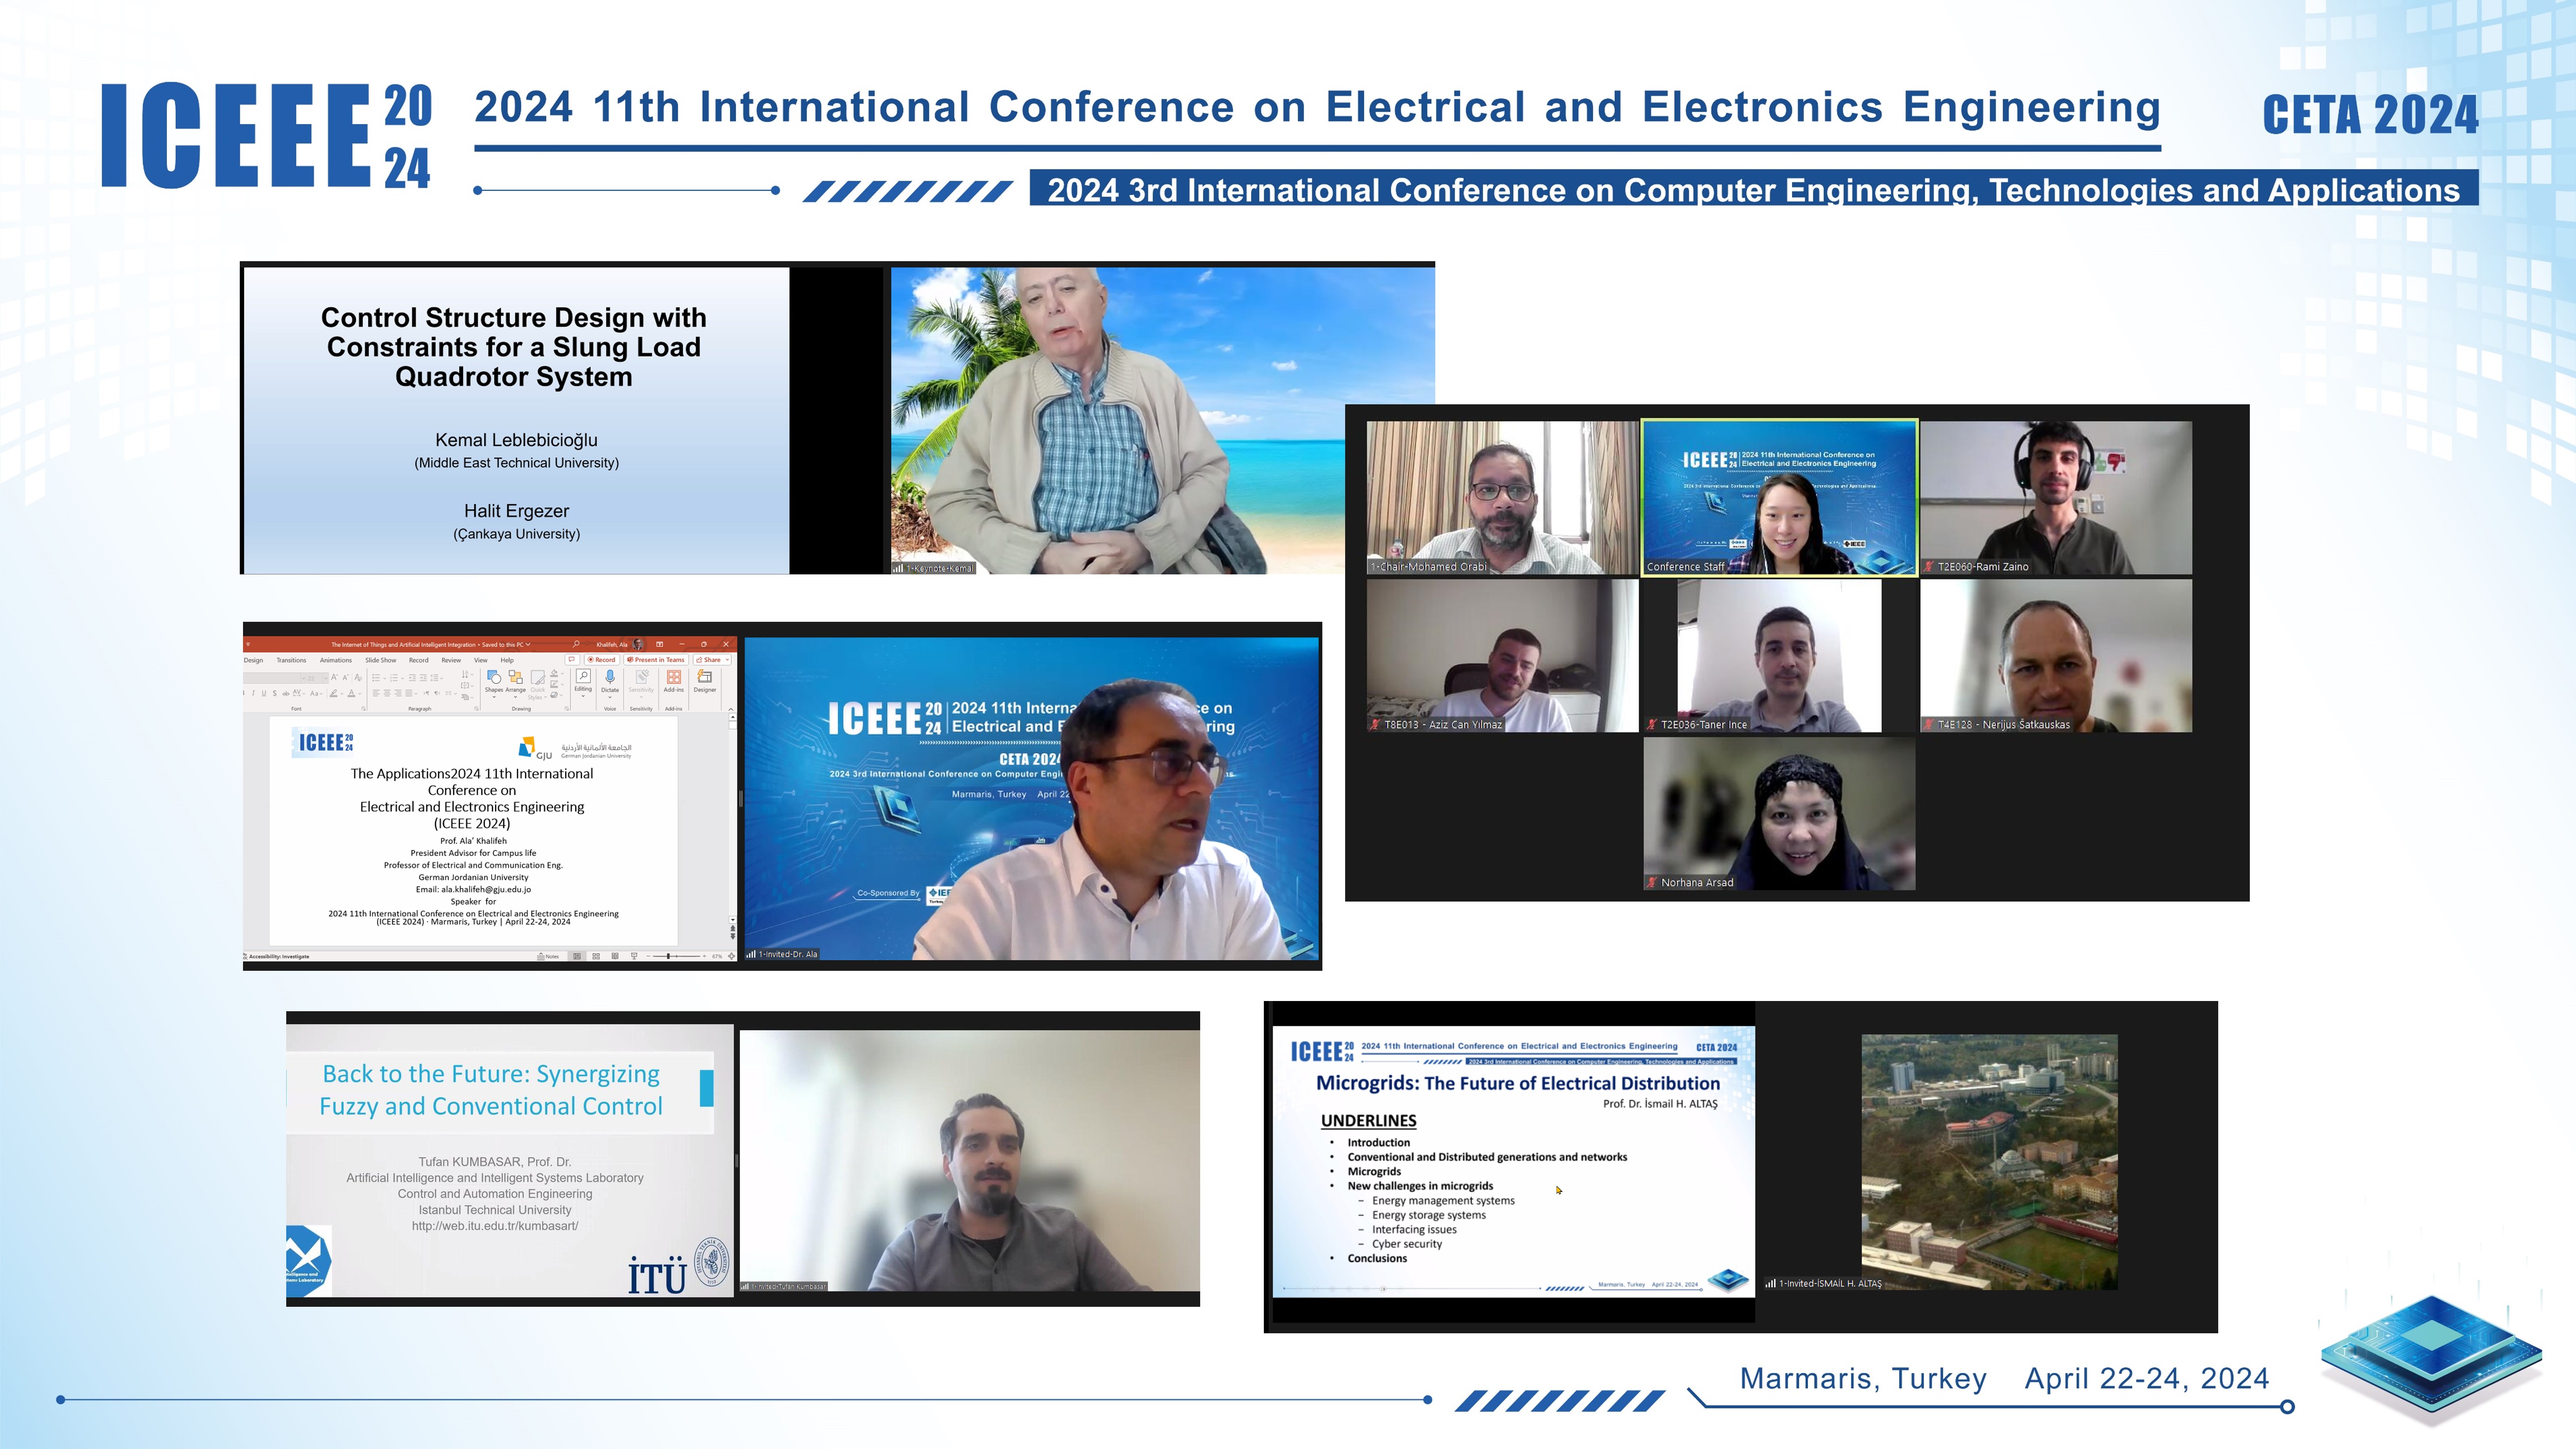
Task: Open the font size 22 dropdown
Action: point(326,678)
